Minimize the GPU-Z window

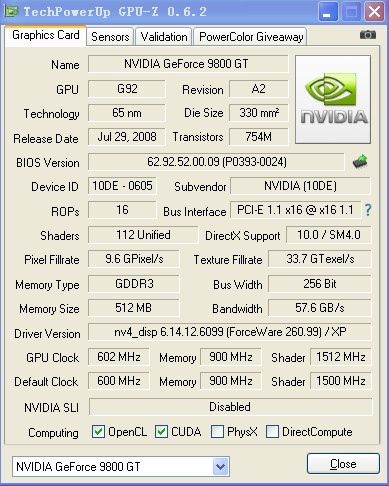pos(328,12)
